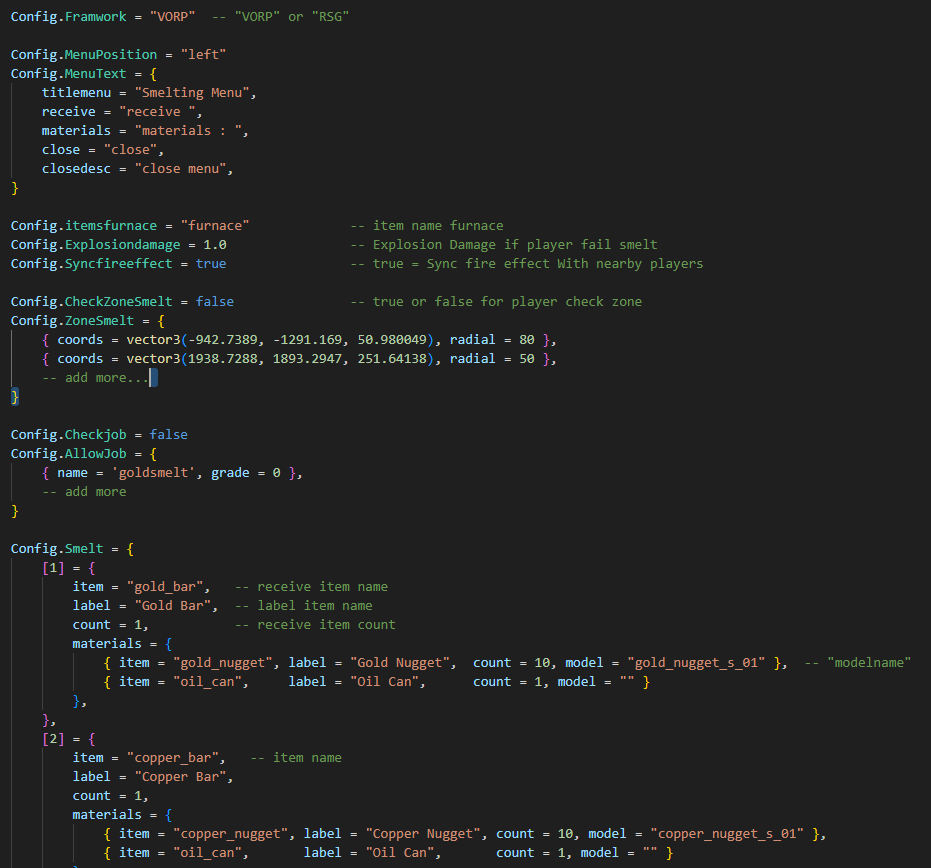Click the false value of Config.Checkjob
Viewport: 931px width, 868px height.
169,435
